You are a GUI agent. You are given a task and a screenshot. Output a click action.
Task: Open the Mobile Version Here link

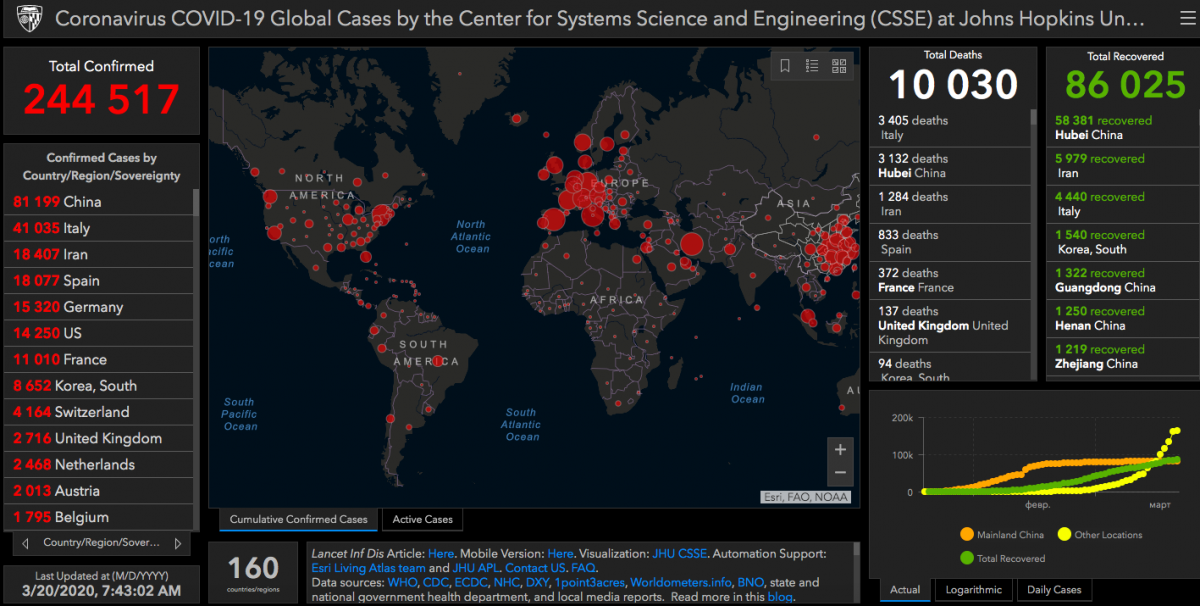560,553
